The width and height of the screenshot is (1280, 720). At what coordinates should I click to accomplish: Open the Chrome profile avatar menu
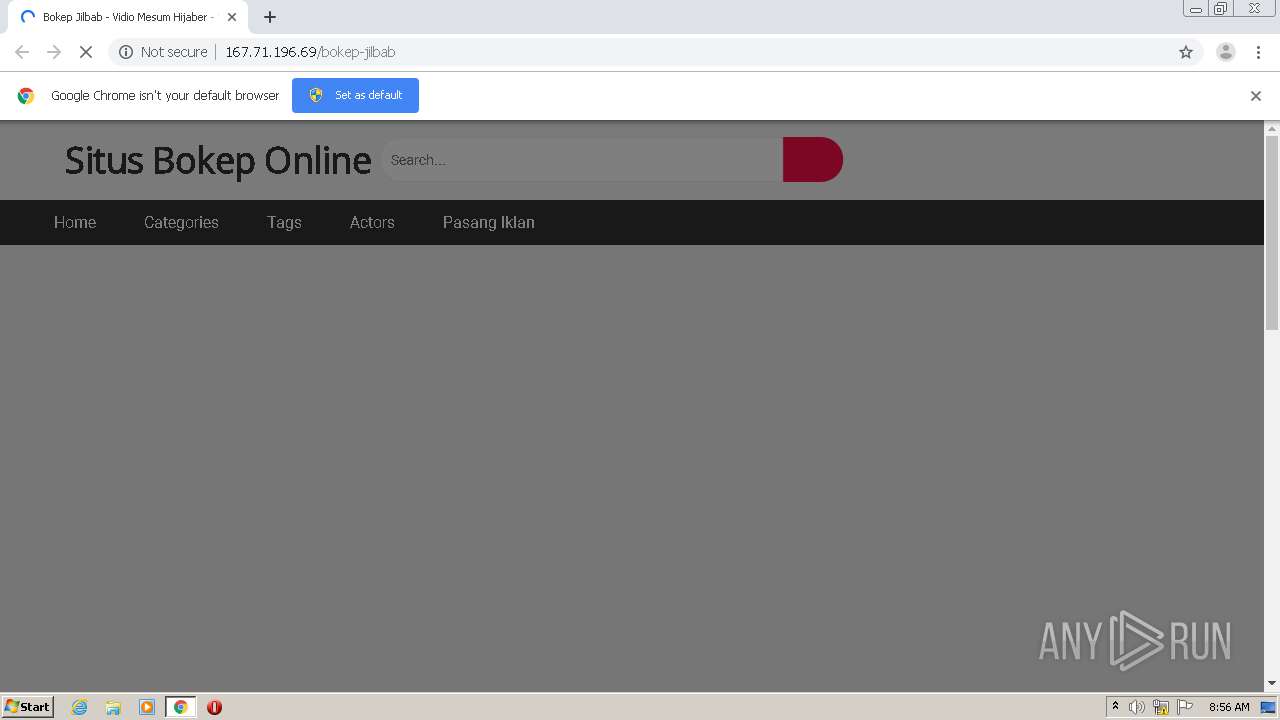1225,52
